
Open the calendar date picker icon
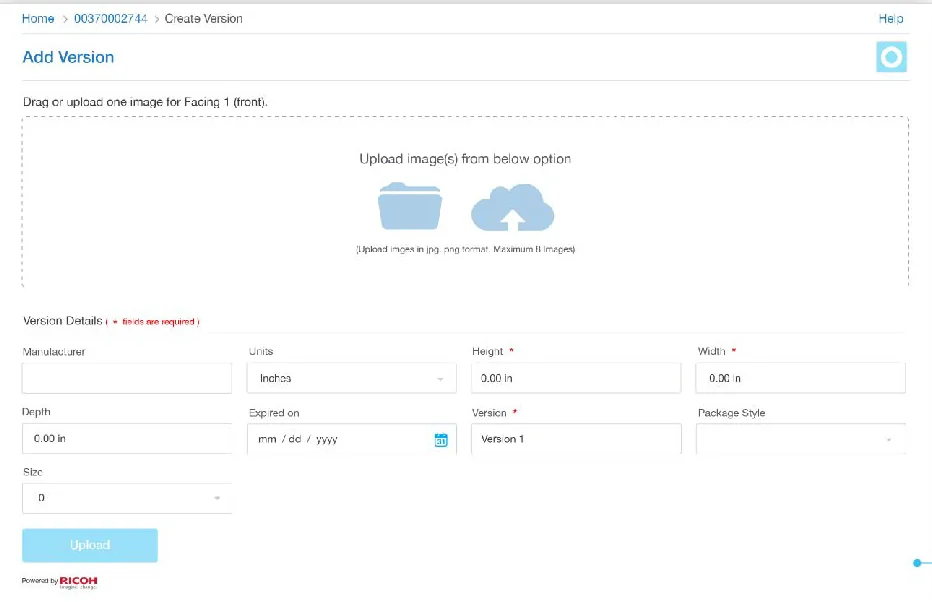point(441,440)
